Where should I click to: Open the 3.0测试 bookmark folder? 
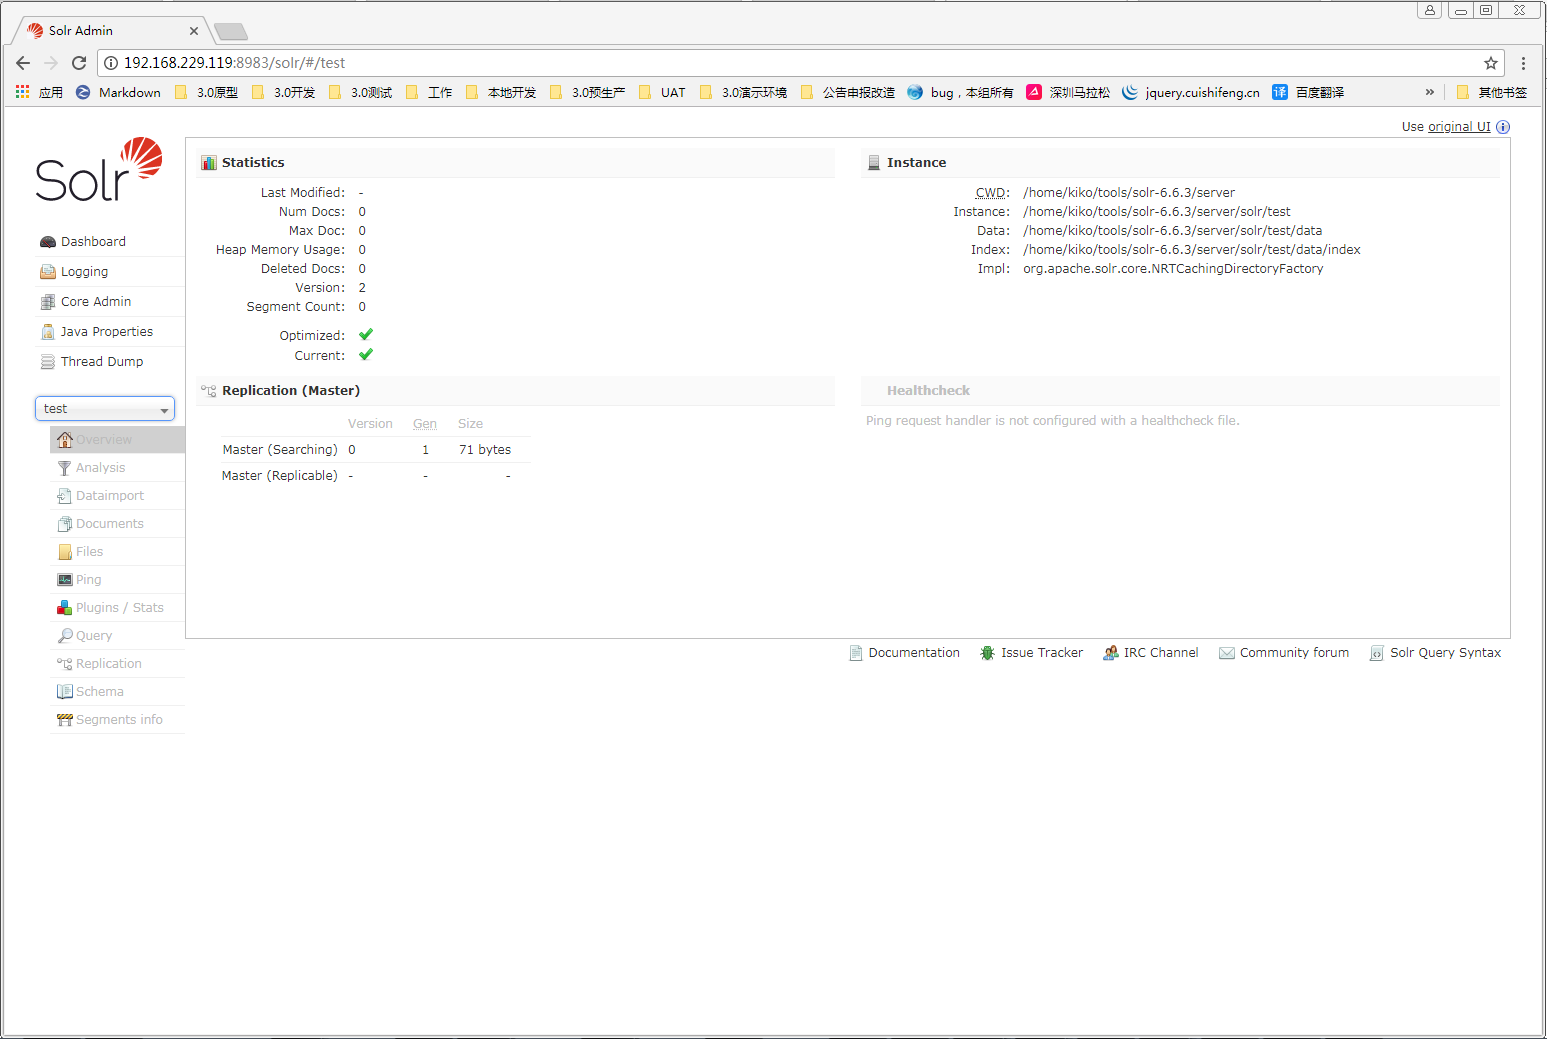point(360,92)
